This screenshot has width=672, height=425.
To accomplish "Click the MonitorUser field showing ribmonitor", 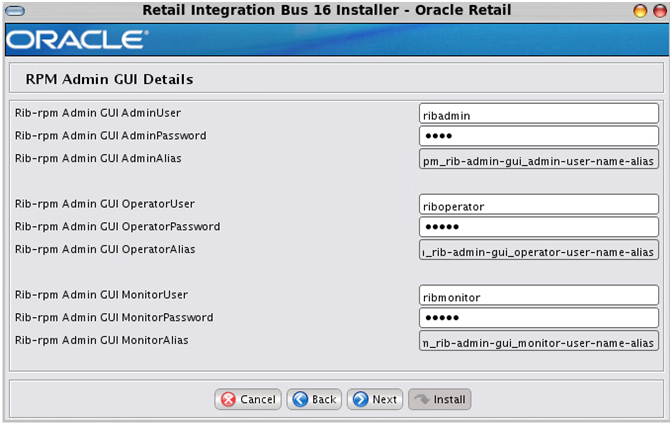I will [x=539, y=296].
